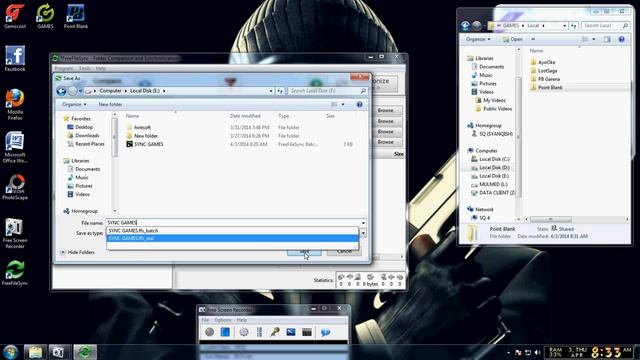
Task: Click the blue stop button in Free Screen Recorder
Action: tap(225, 332)
